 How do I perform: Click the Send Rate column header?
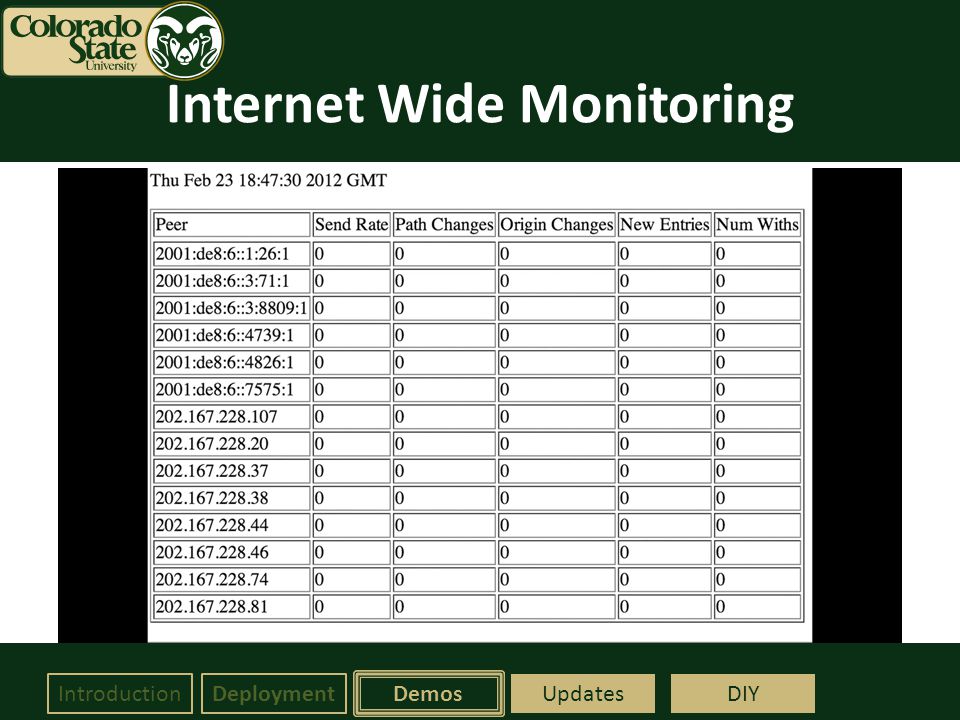coord(351,224)
